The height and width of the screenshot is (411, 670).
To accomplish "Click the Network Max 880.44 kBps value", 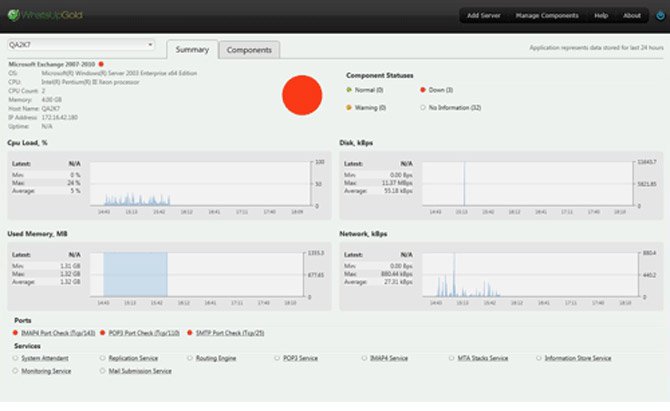I will click(x=397, y=274).
